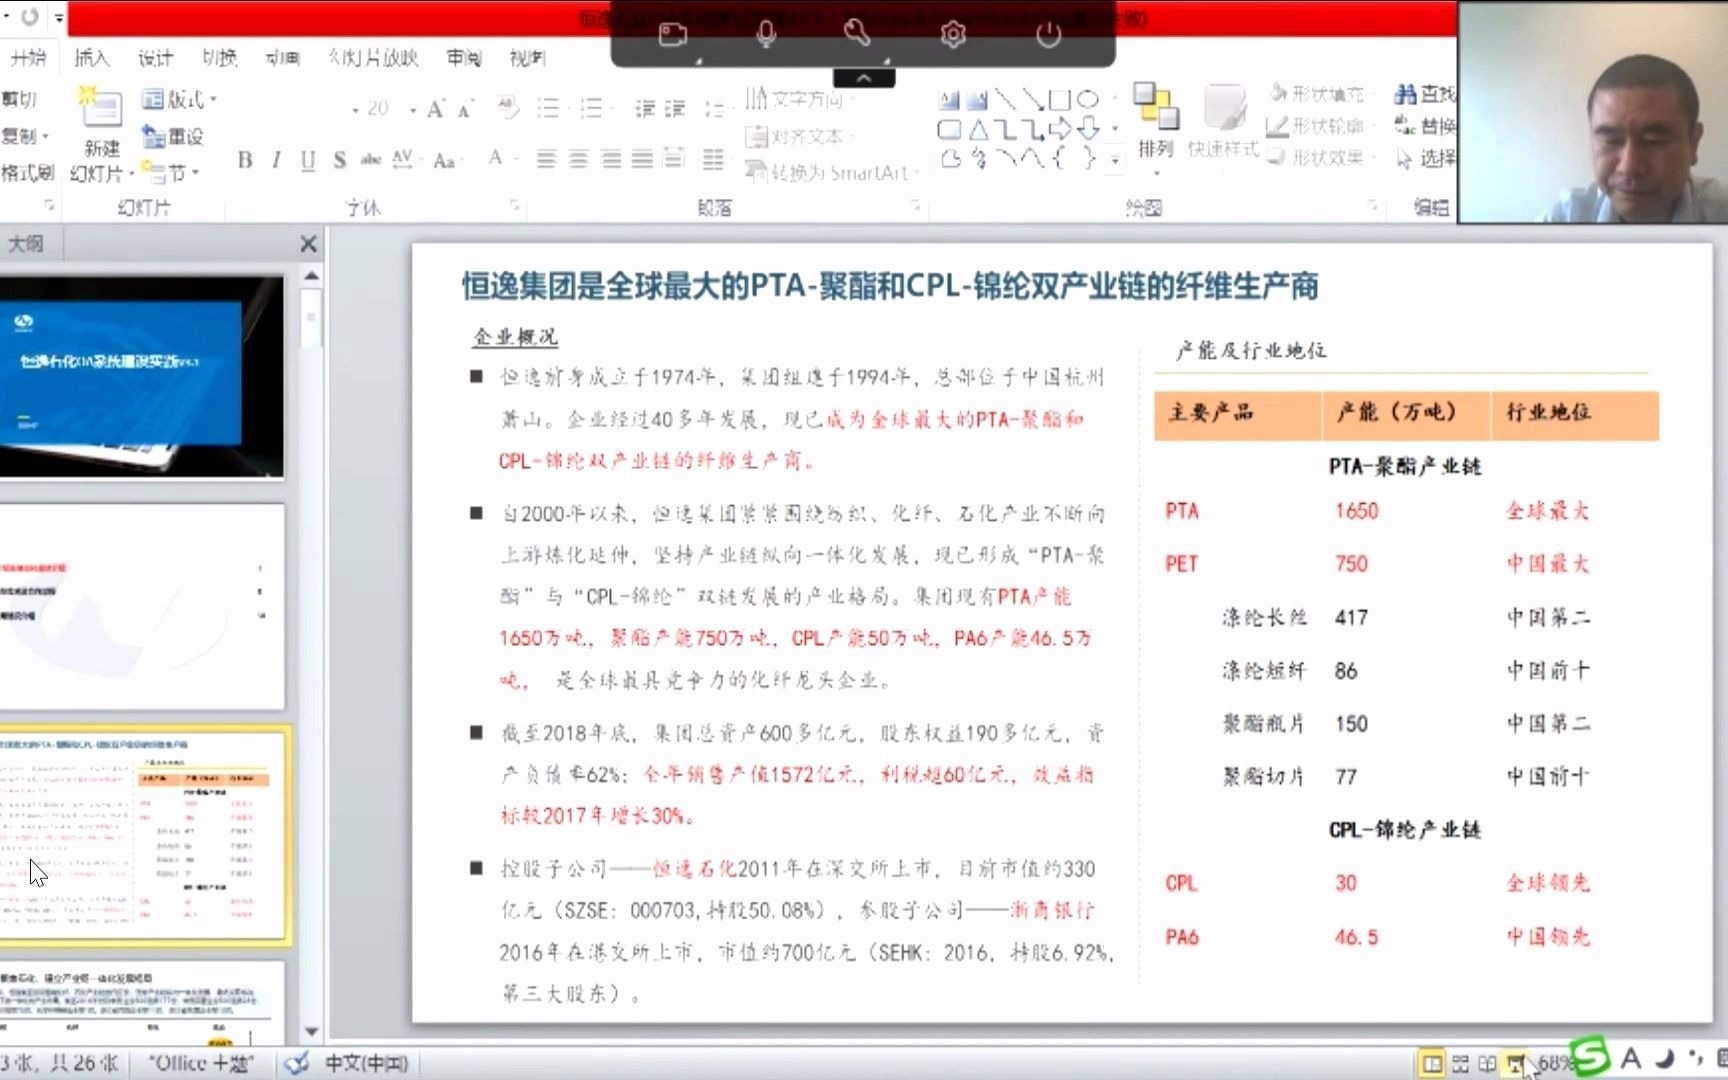Click the microphone icon in meeting toolbar
The width and height of the screenshot is (1728, 1080).
766,35
